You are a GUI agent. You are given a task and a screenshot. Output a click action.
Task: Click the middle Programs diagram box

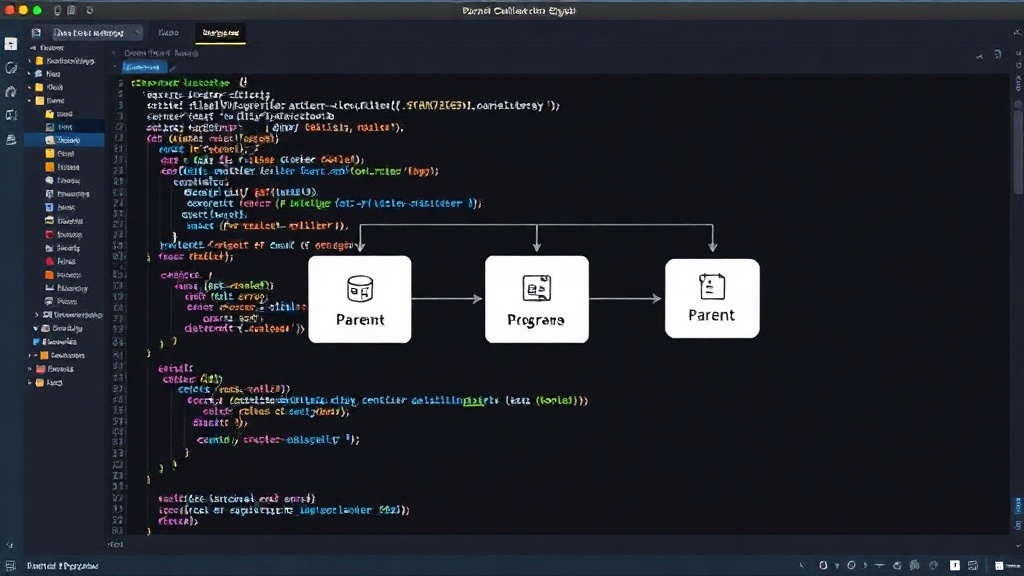coord(537,299)
